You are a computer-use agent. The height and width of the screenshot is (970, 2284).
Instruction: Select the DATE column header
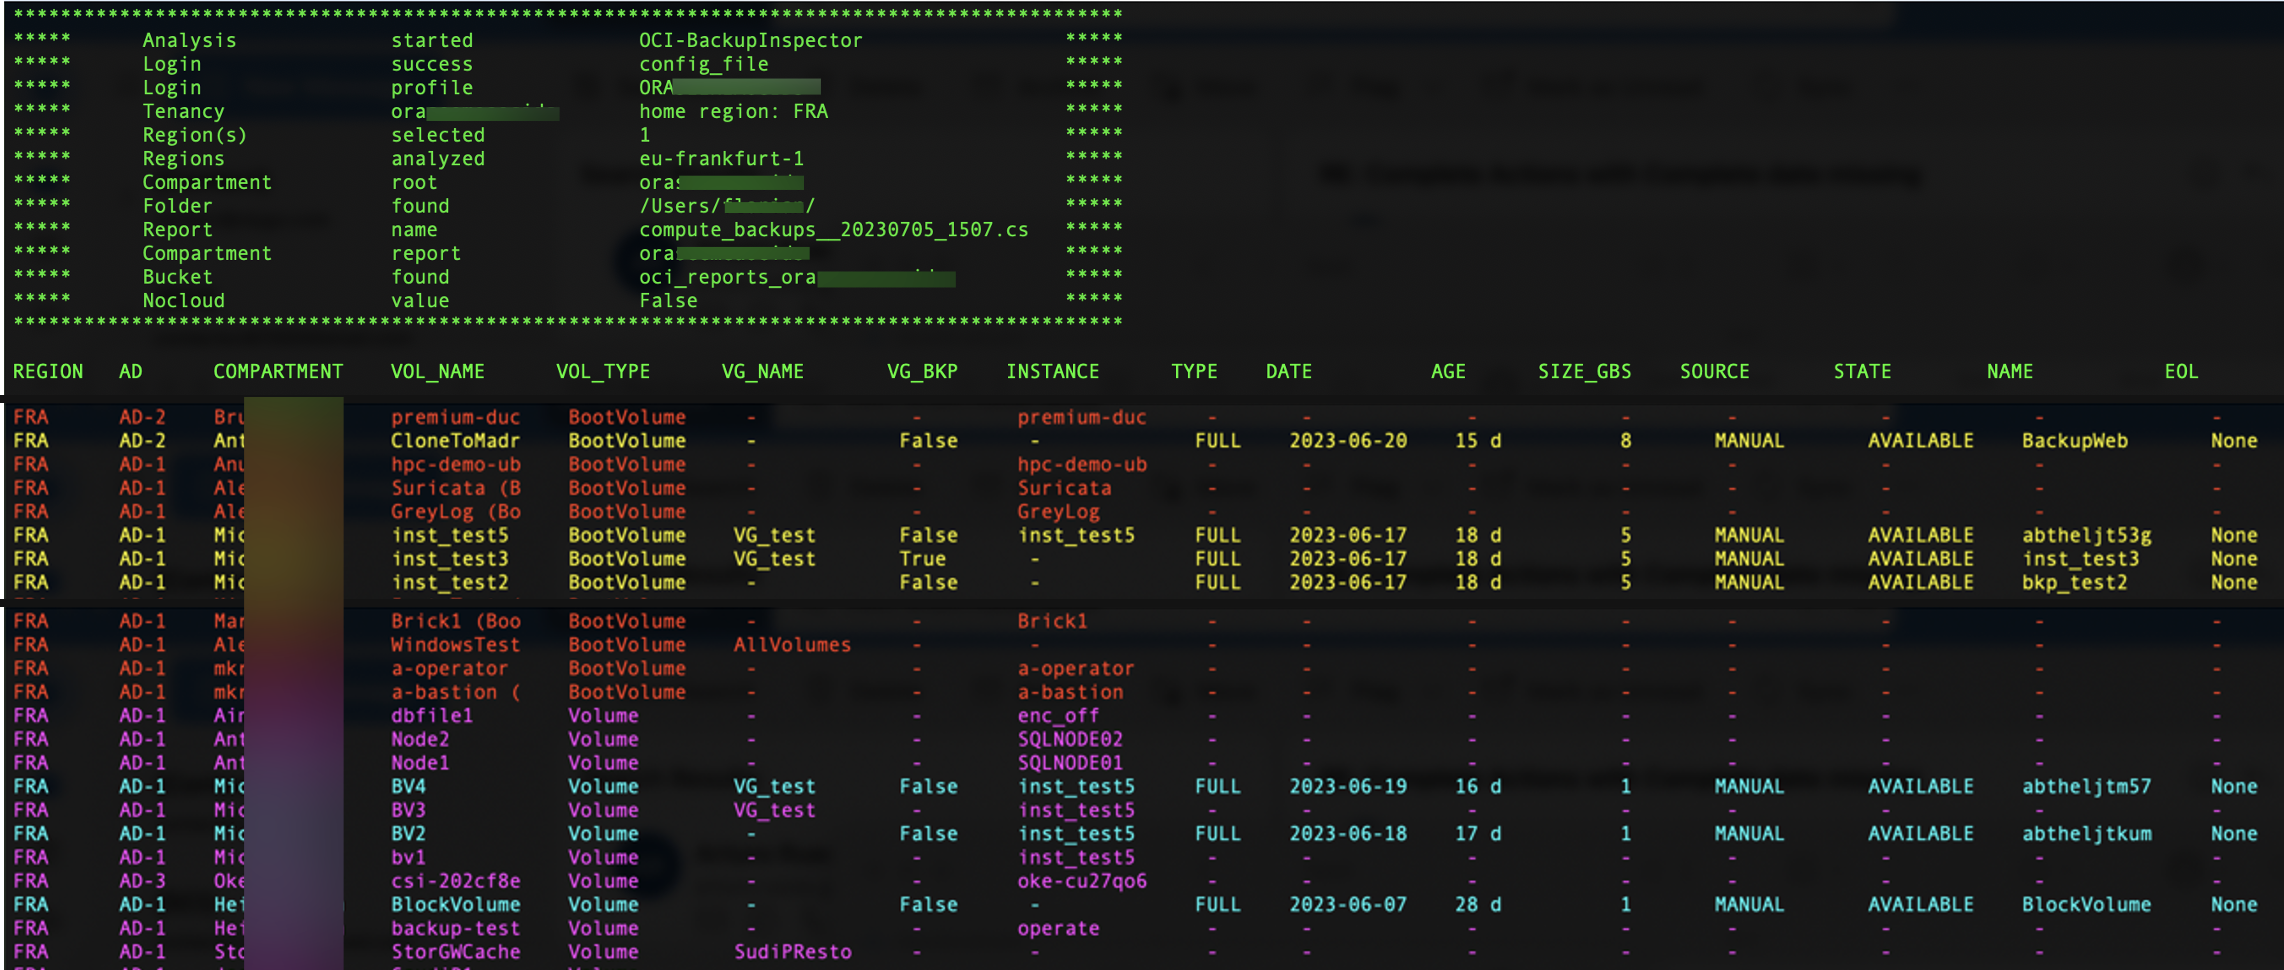click(x=1289, y=371)
